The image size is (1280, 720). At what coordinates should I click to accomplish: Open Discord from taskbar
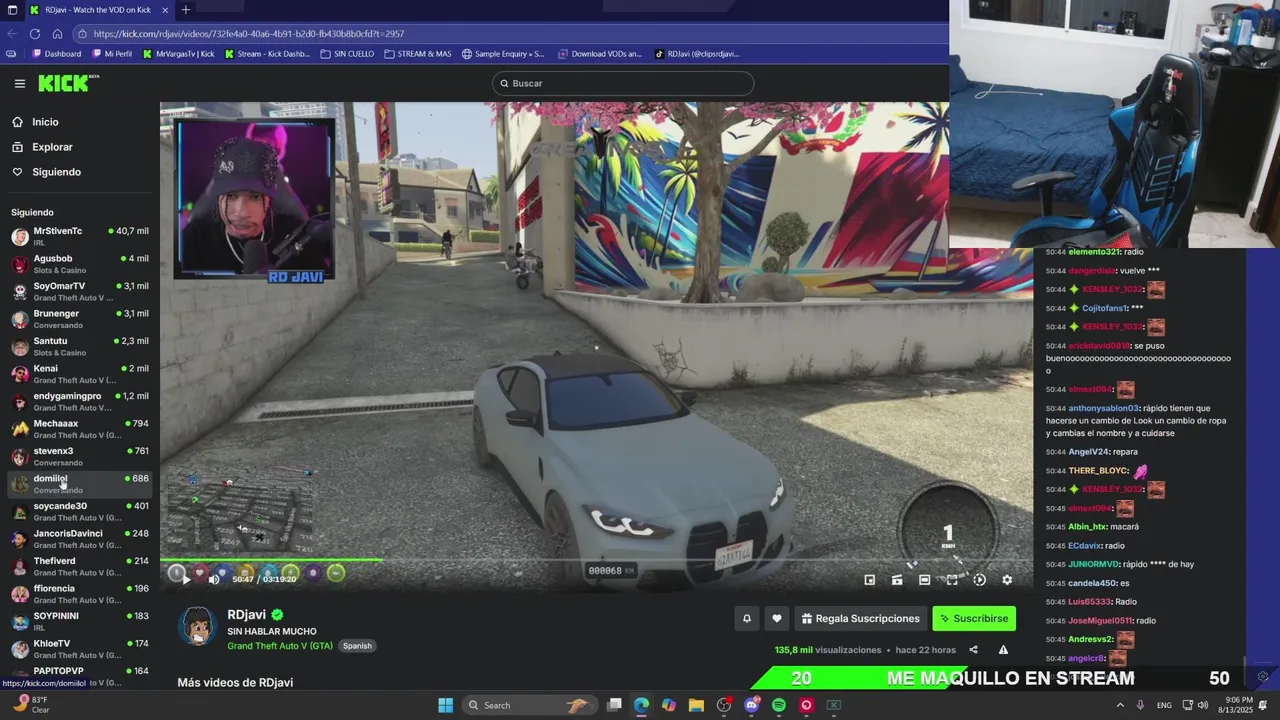(x=752, y=705)
